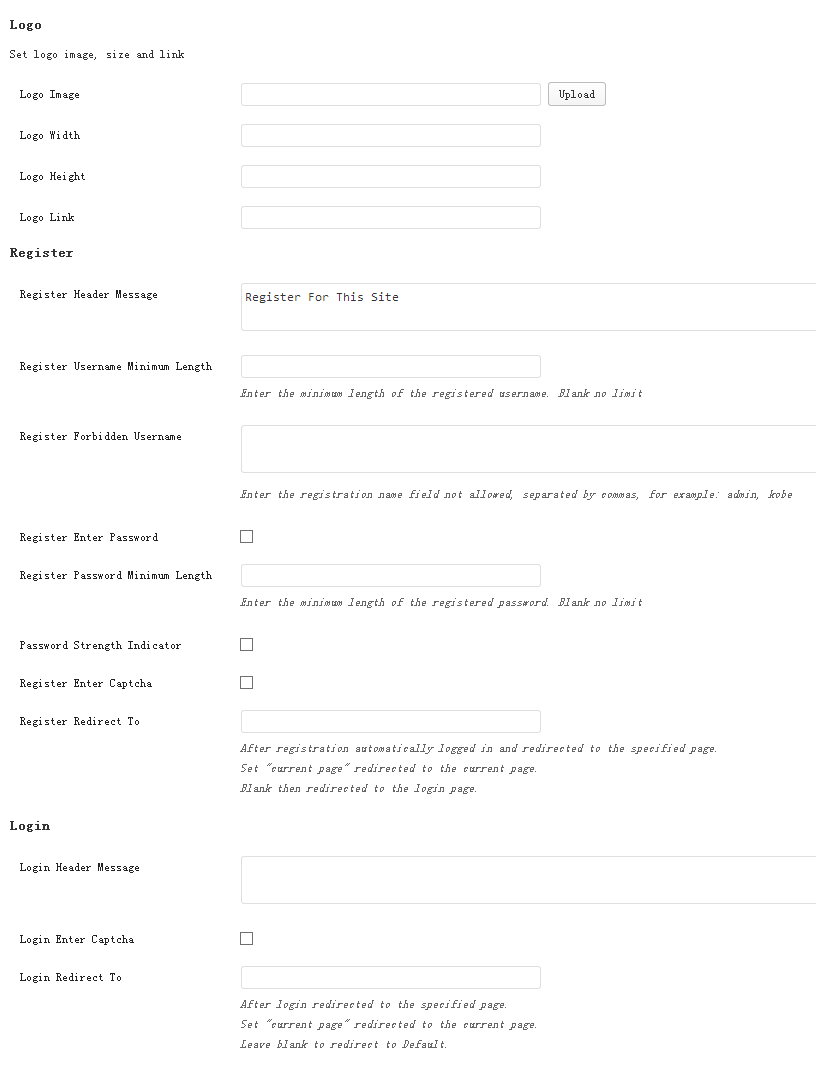Toggle the Password Strength Indicator checkbox
Image resolution: width=816 pixels, height=1073 pixels.
(247, 645)
